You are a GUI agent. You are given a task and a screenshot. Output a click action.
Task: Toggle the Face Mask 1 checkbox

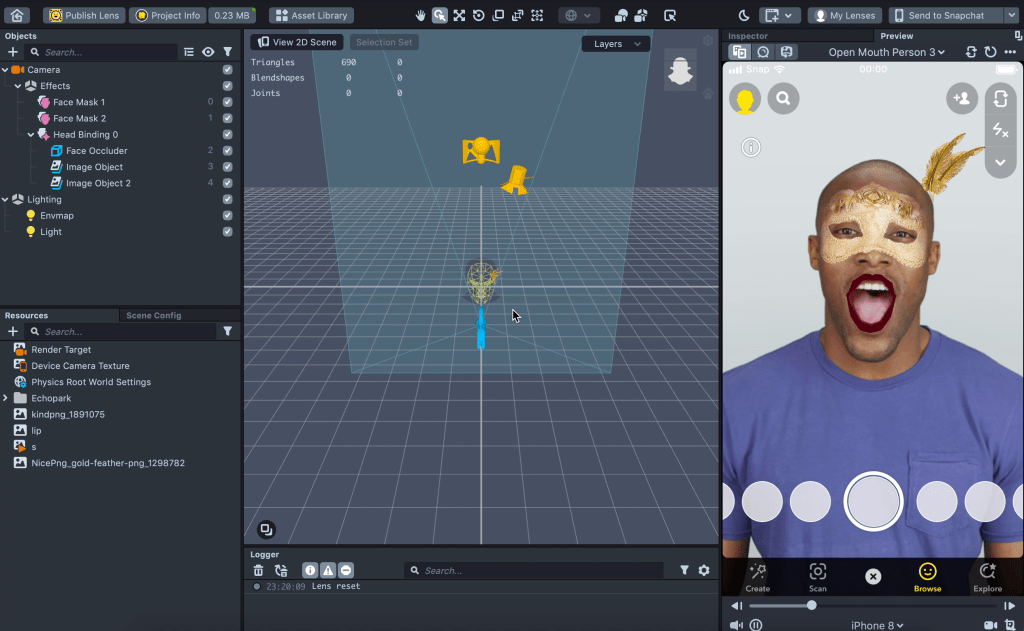(228, 102)
